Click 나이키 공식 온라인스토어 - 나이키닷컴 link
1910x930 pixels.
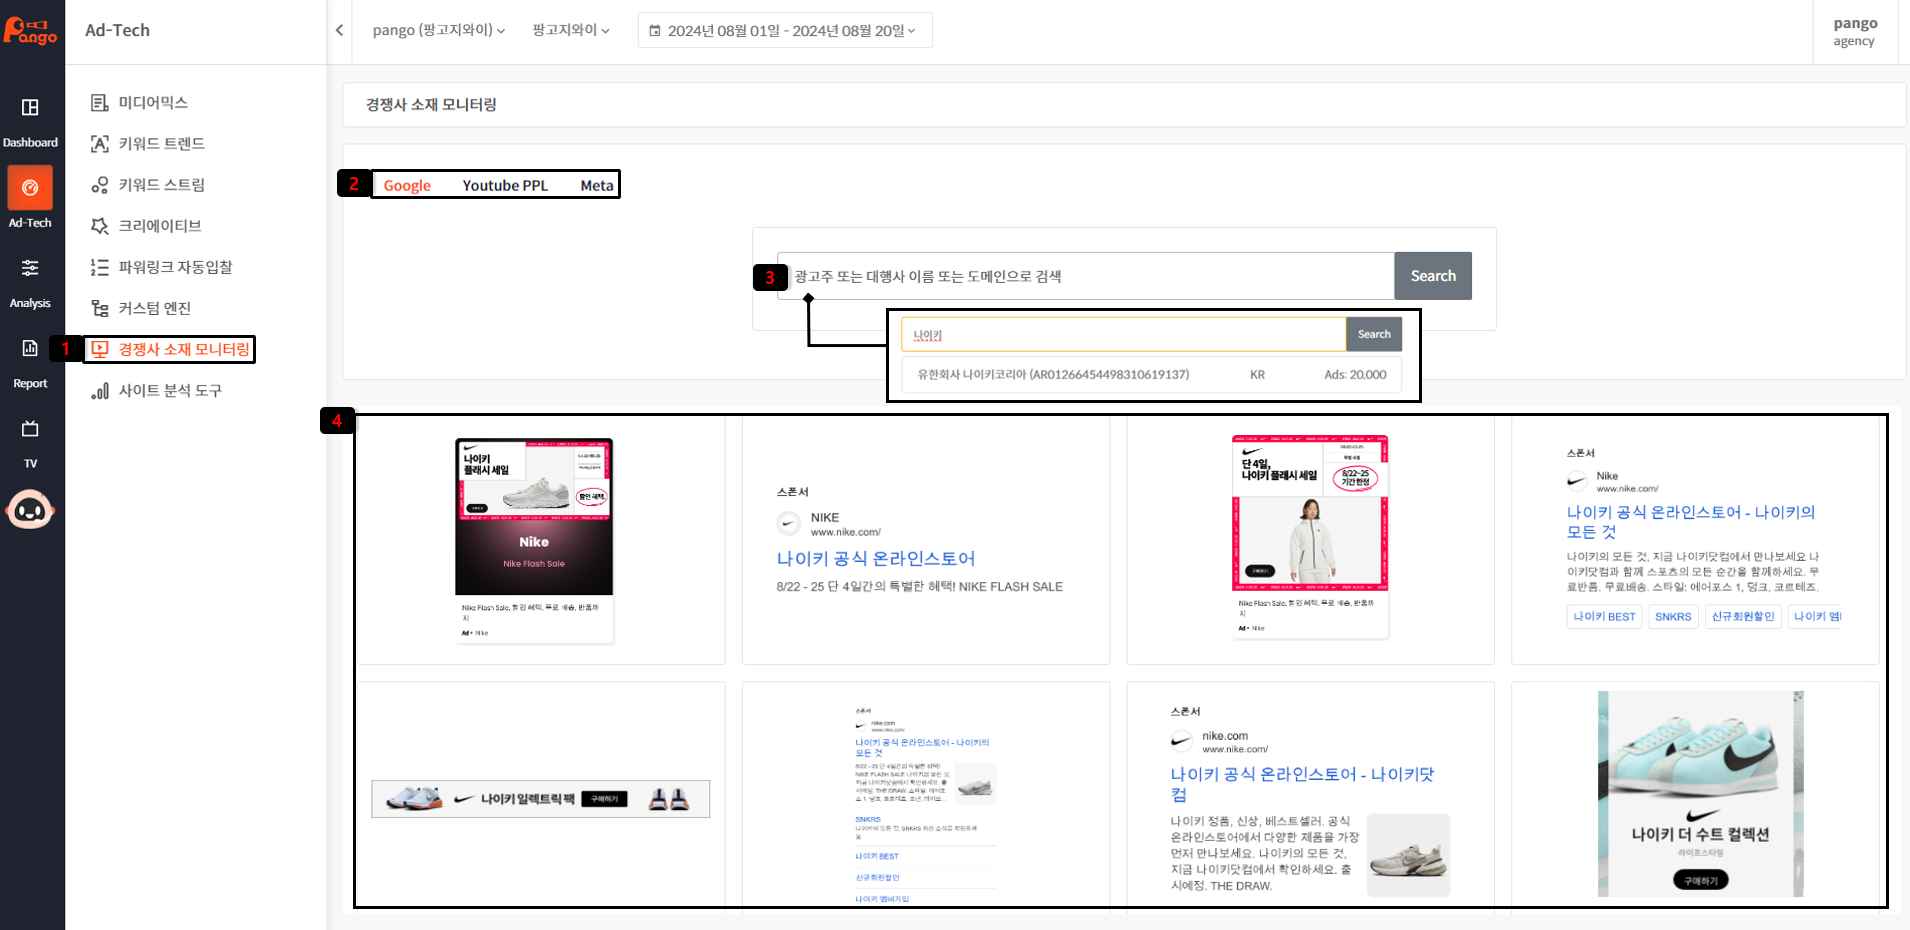(x=1303, y=784)
